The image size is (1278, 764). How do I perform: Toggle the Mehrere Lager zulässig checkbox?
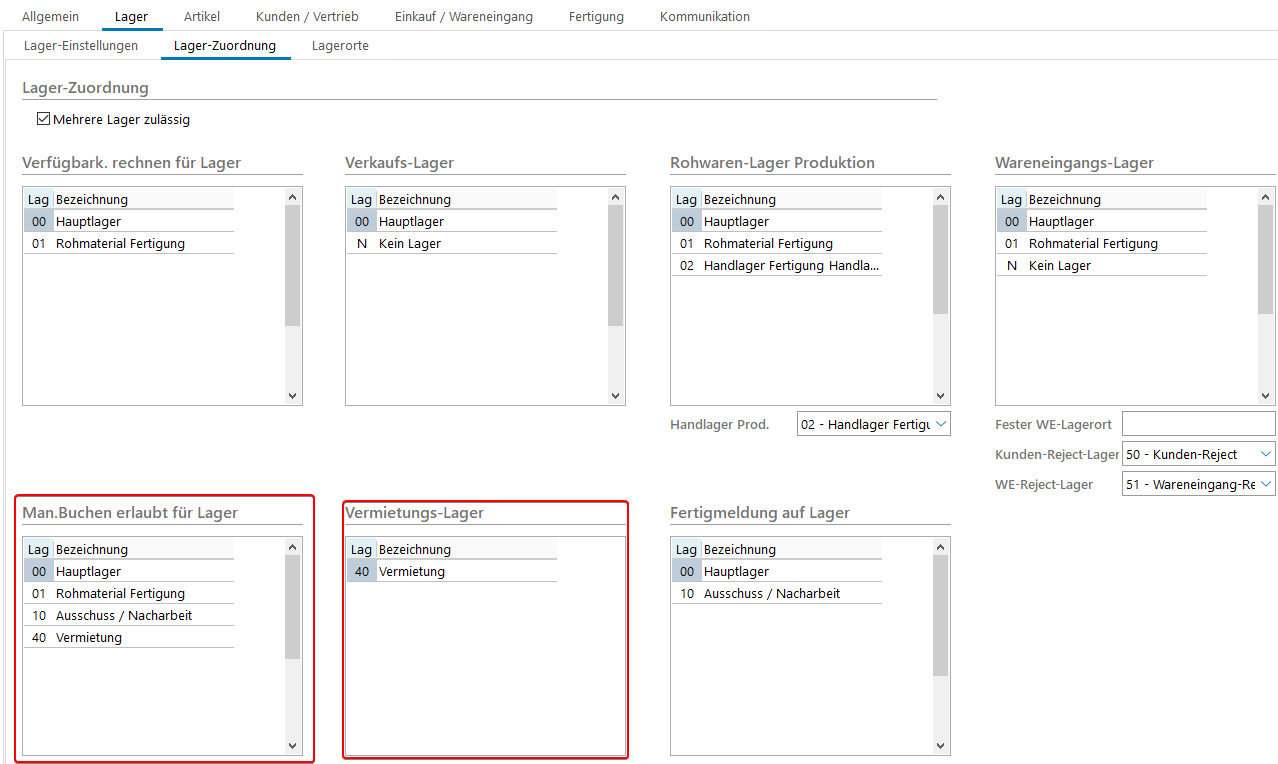tap(43, 120)
